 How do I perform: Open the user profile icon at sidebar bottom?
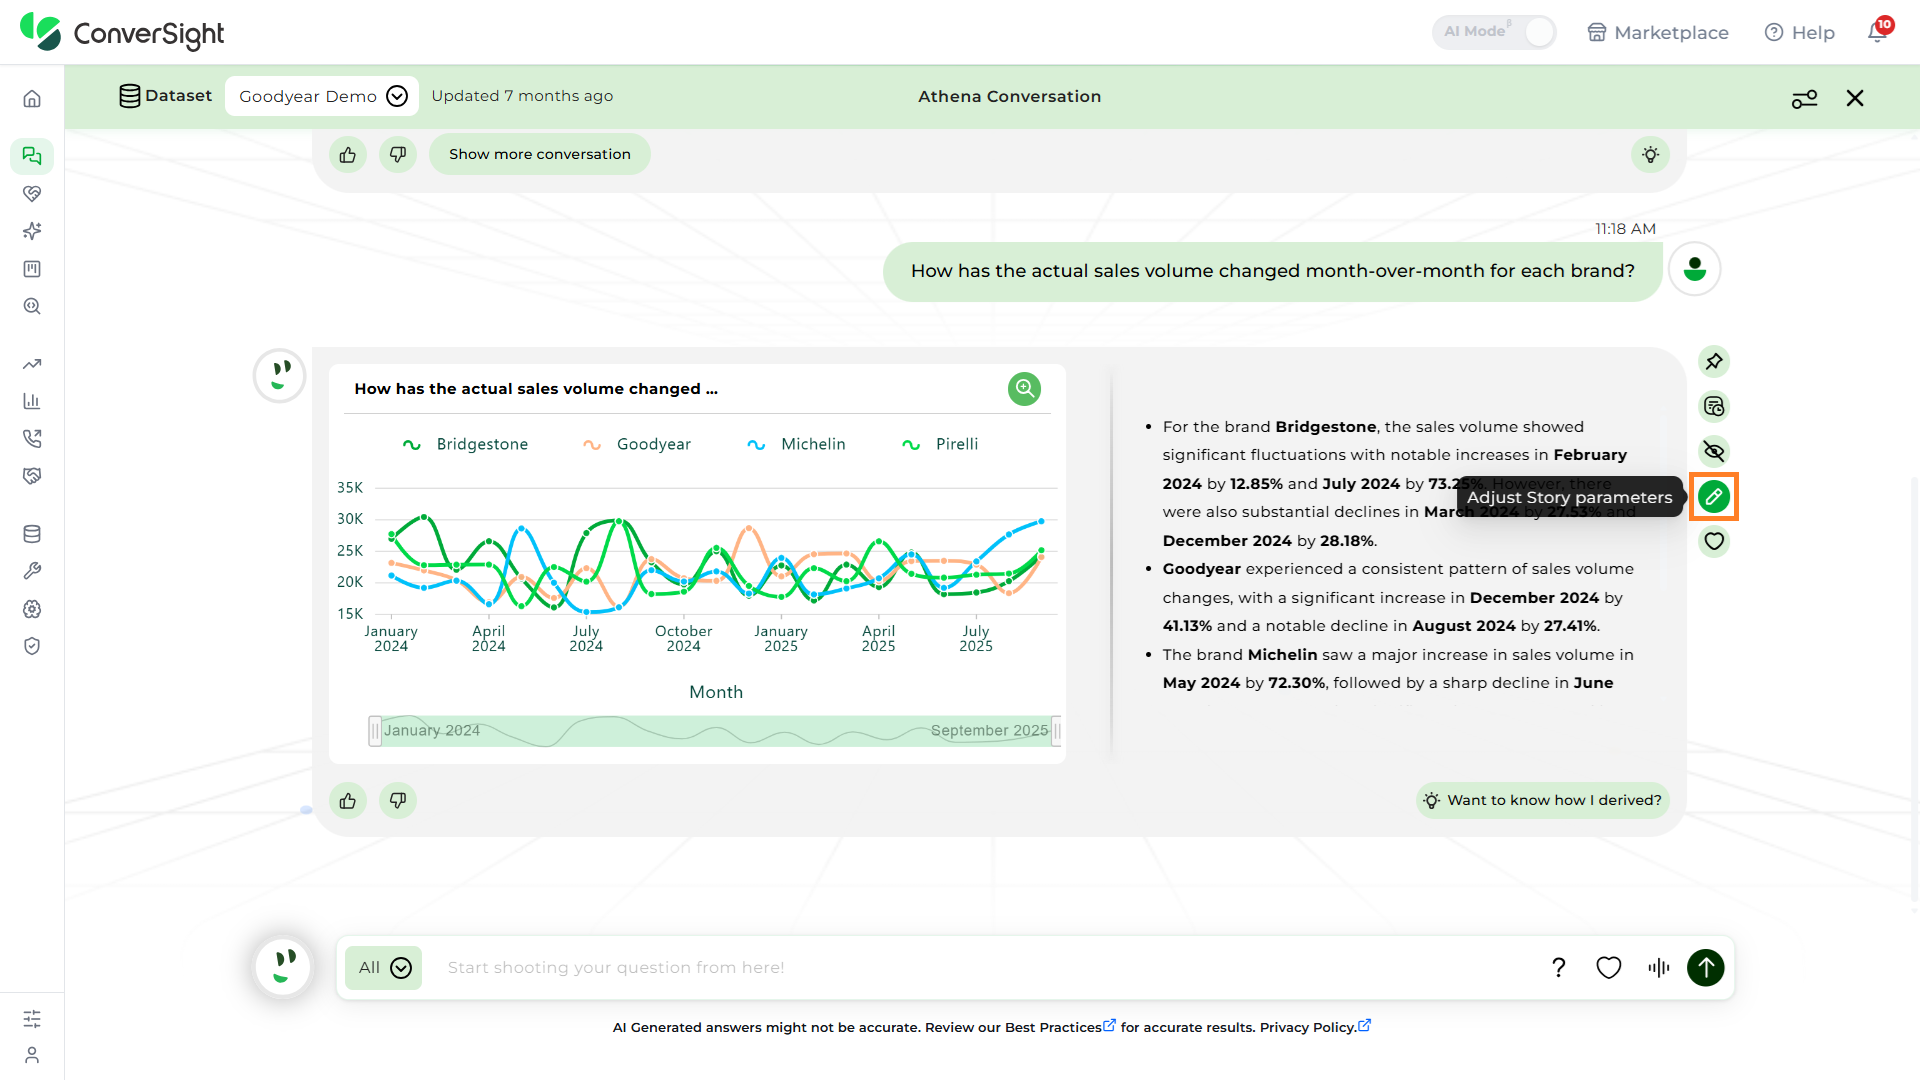pyautogui.click(x=32, y=1055)
